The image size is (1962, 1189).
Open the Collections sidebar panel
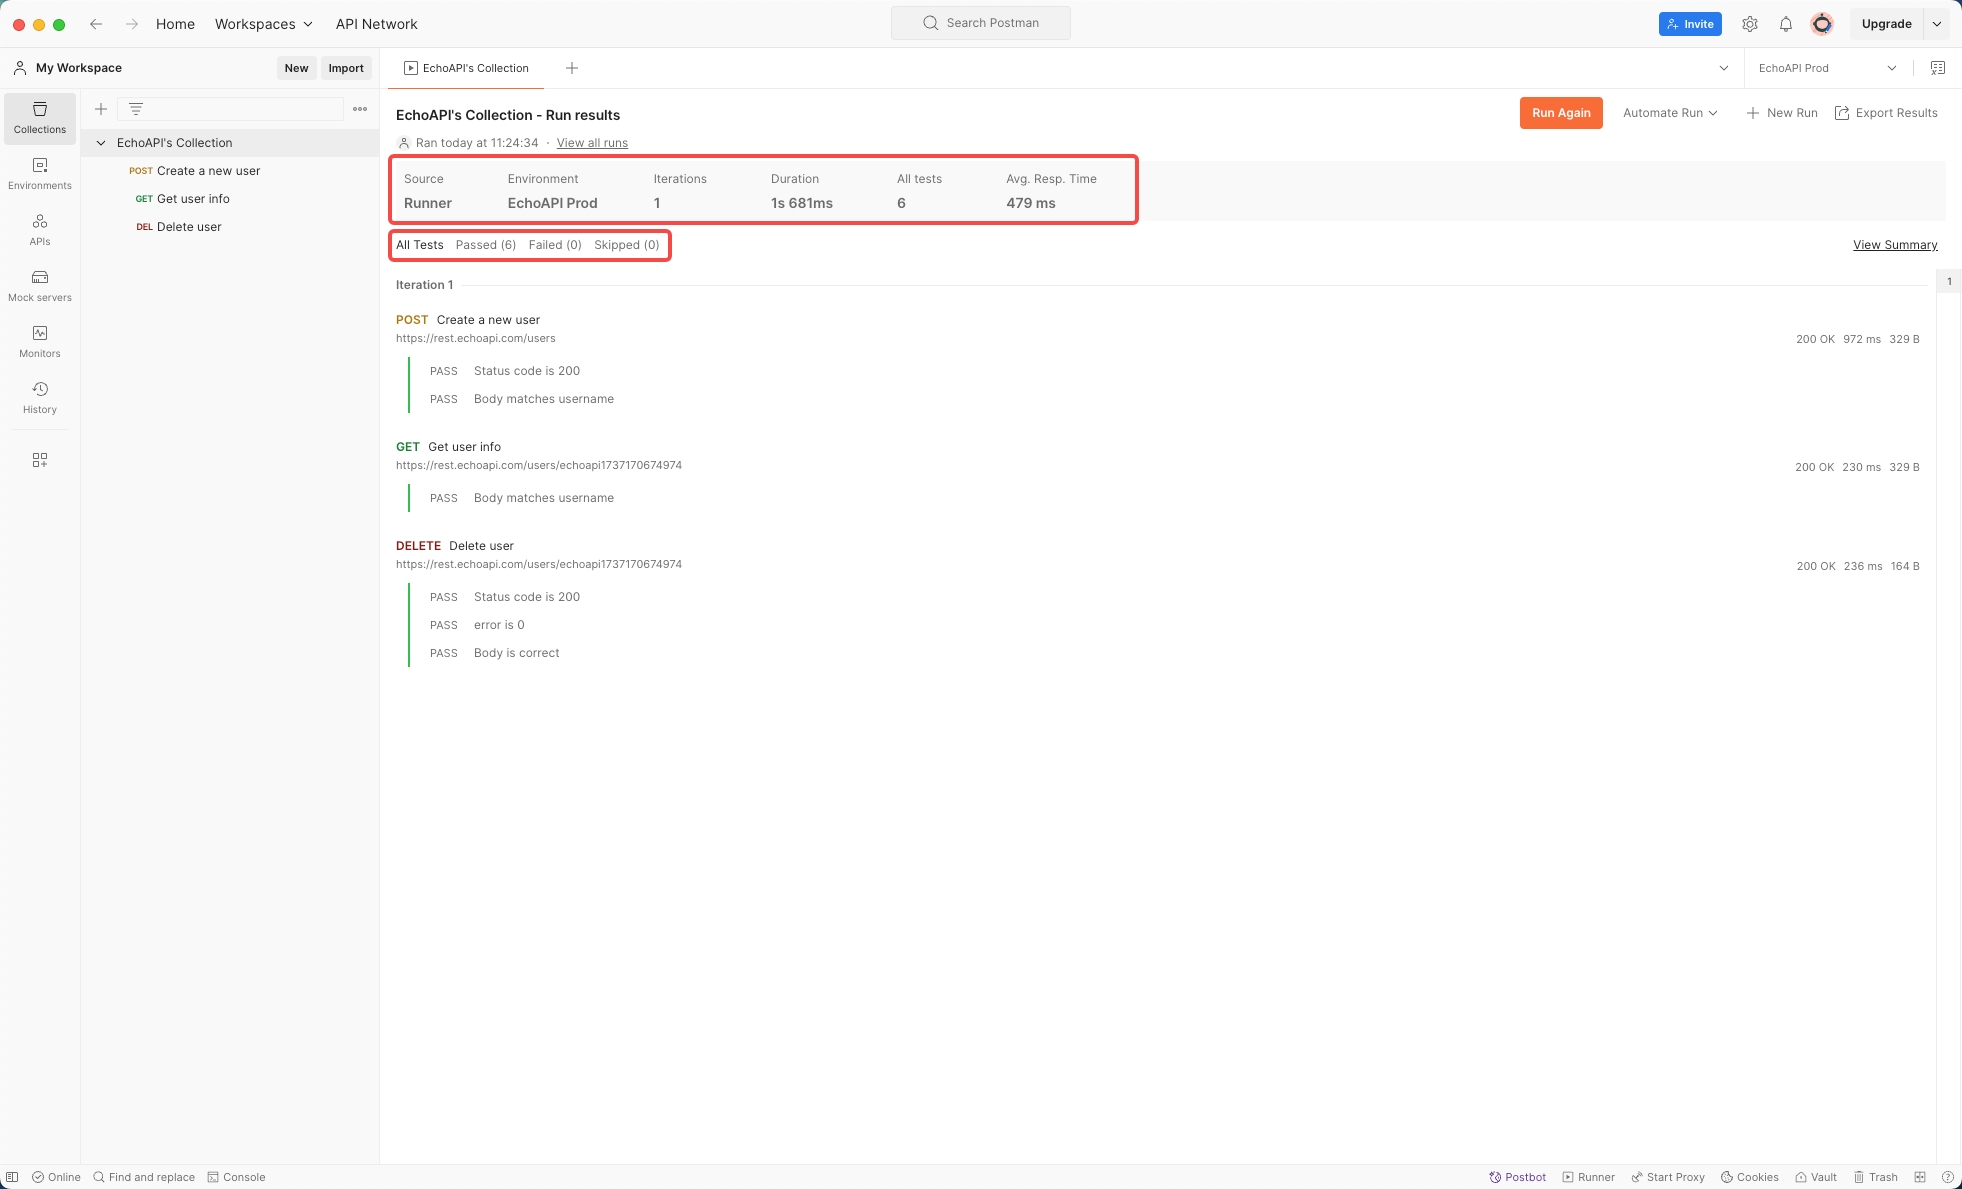click(40, 118)
